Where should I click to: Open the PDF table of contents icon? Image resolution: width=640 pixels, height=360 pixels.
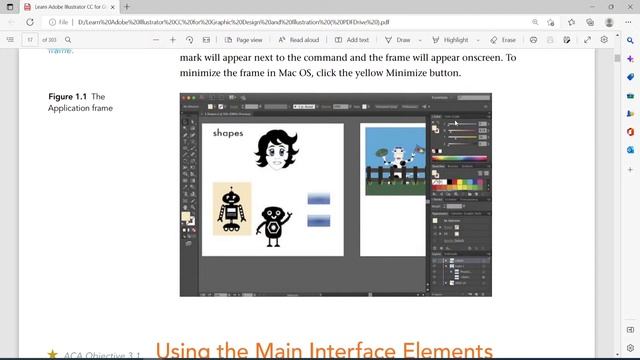tap(10, 40)
